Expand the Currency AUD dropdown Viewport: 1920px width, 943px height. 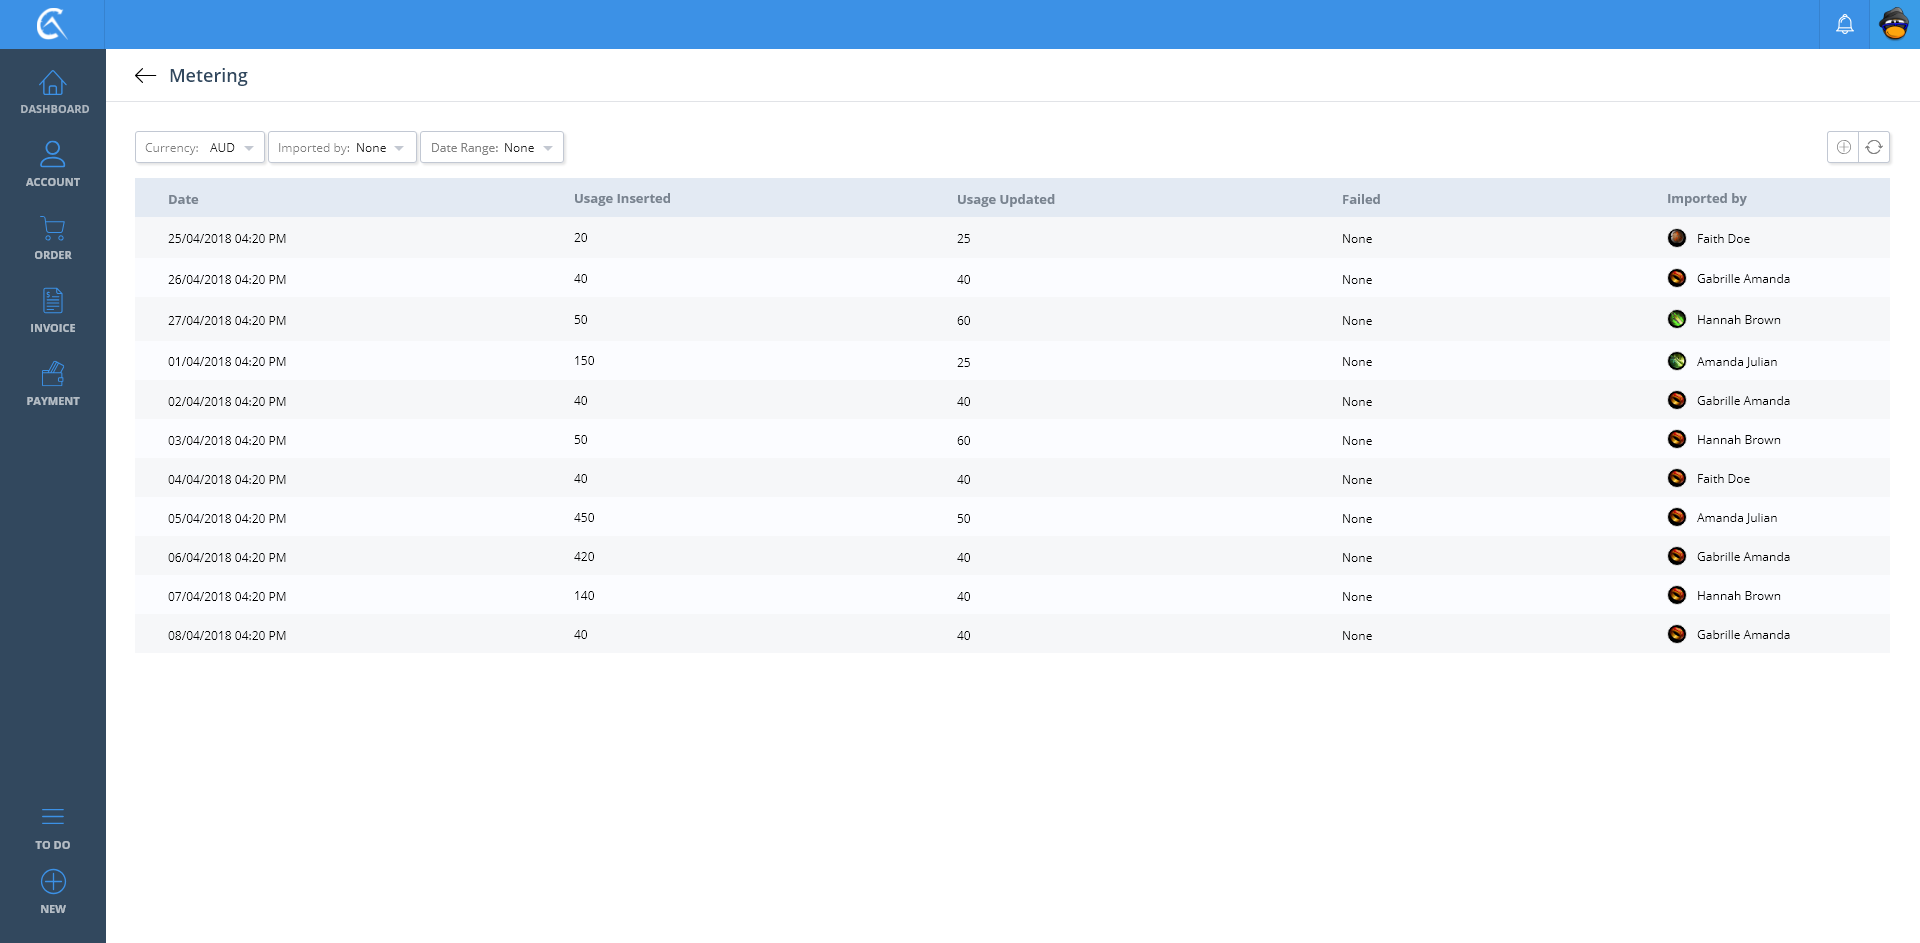(200, 147)
